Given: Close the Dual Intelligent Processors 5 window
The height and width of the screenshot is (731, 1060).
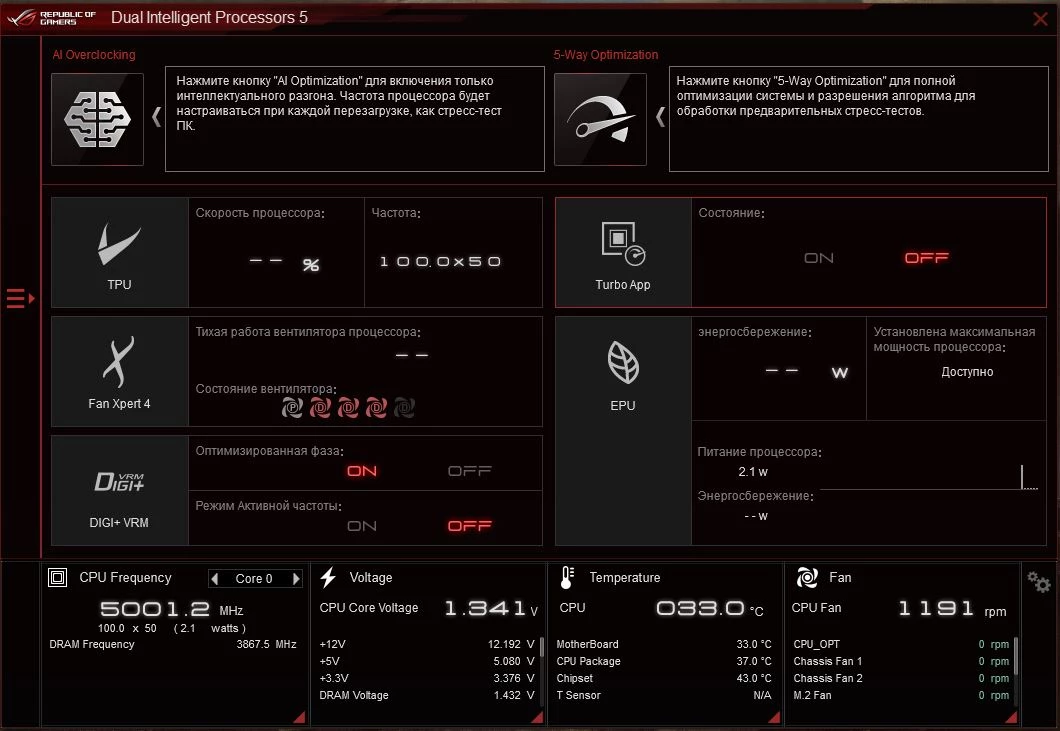Looking at the screenshot, I should [x=1040, y=19].
